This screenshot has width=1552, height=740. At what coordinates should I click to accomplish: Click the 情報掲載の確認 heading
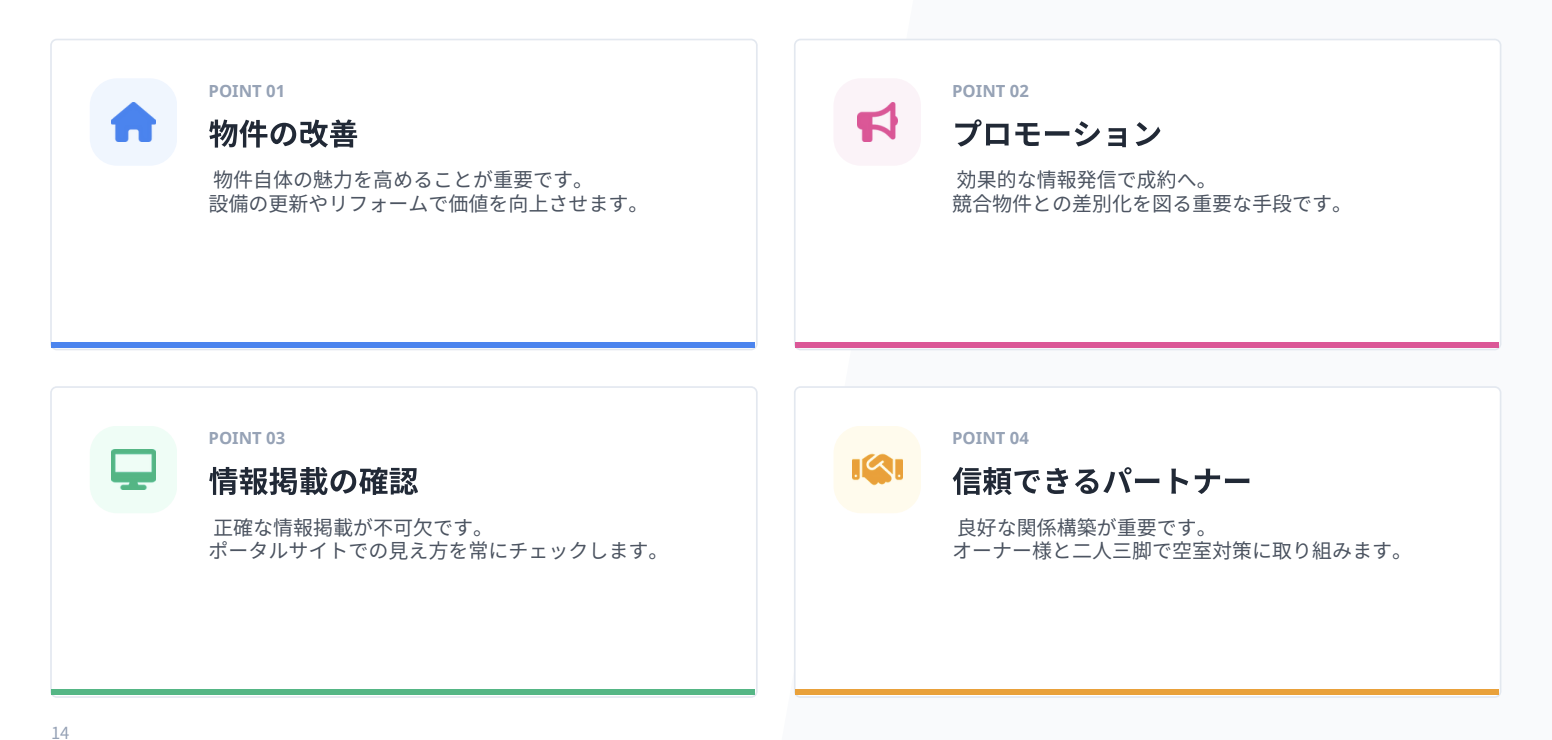(313, 481)
